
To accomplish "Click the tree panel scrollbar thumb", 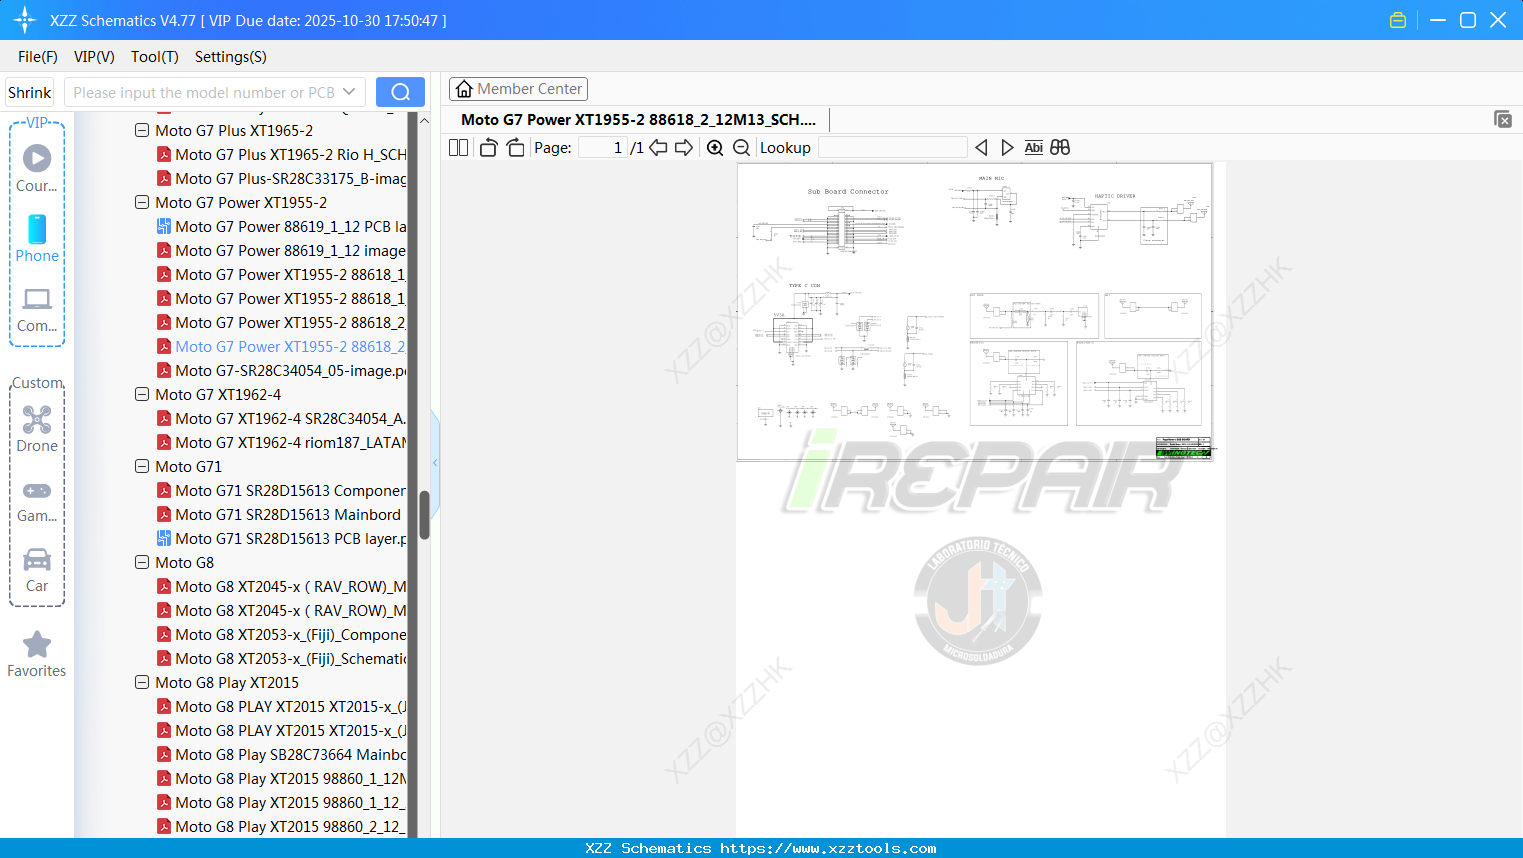I will point(424,515).
